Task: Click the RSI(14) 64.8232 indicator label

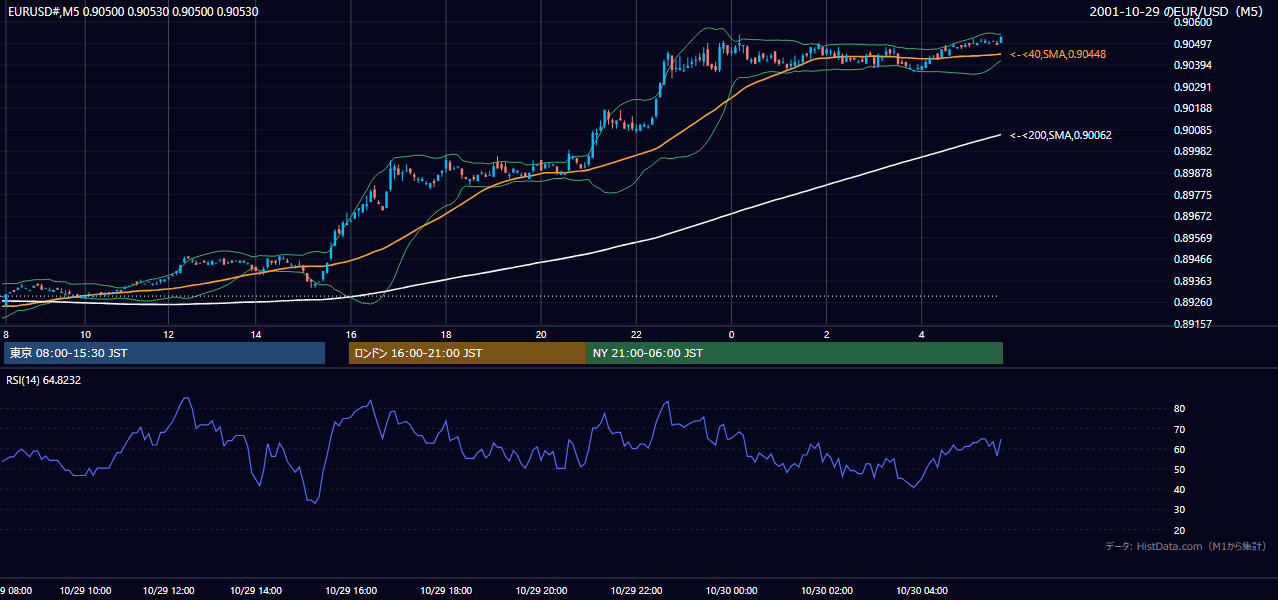Action: click(44, 380)
